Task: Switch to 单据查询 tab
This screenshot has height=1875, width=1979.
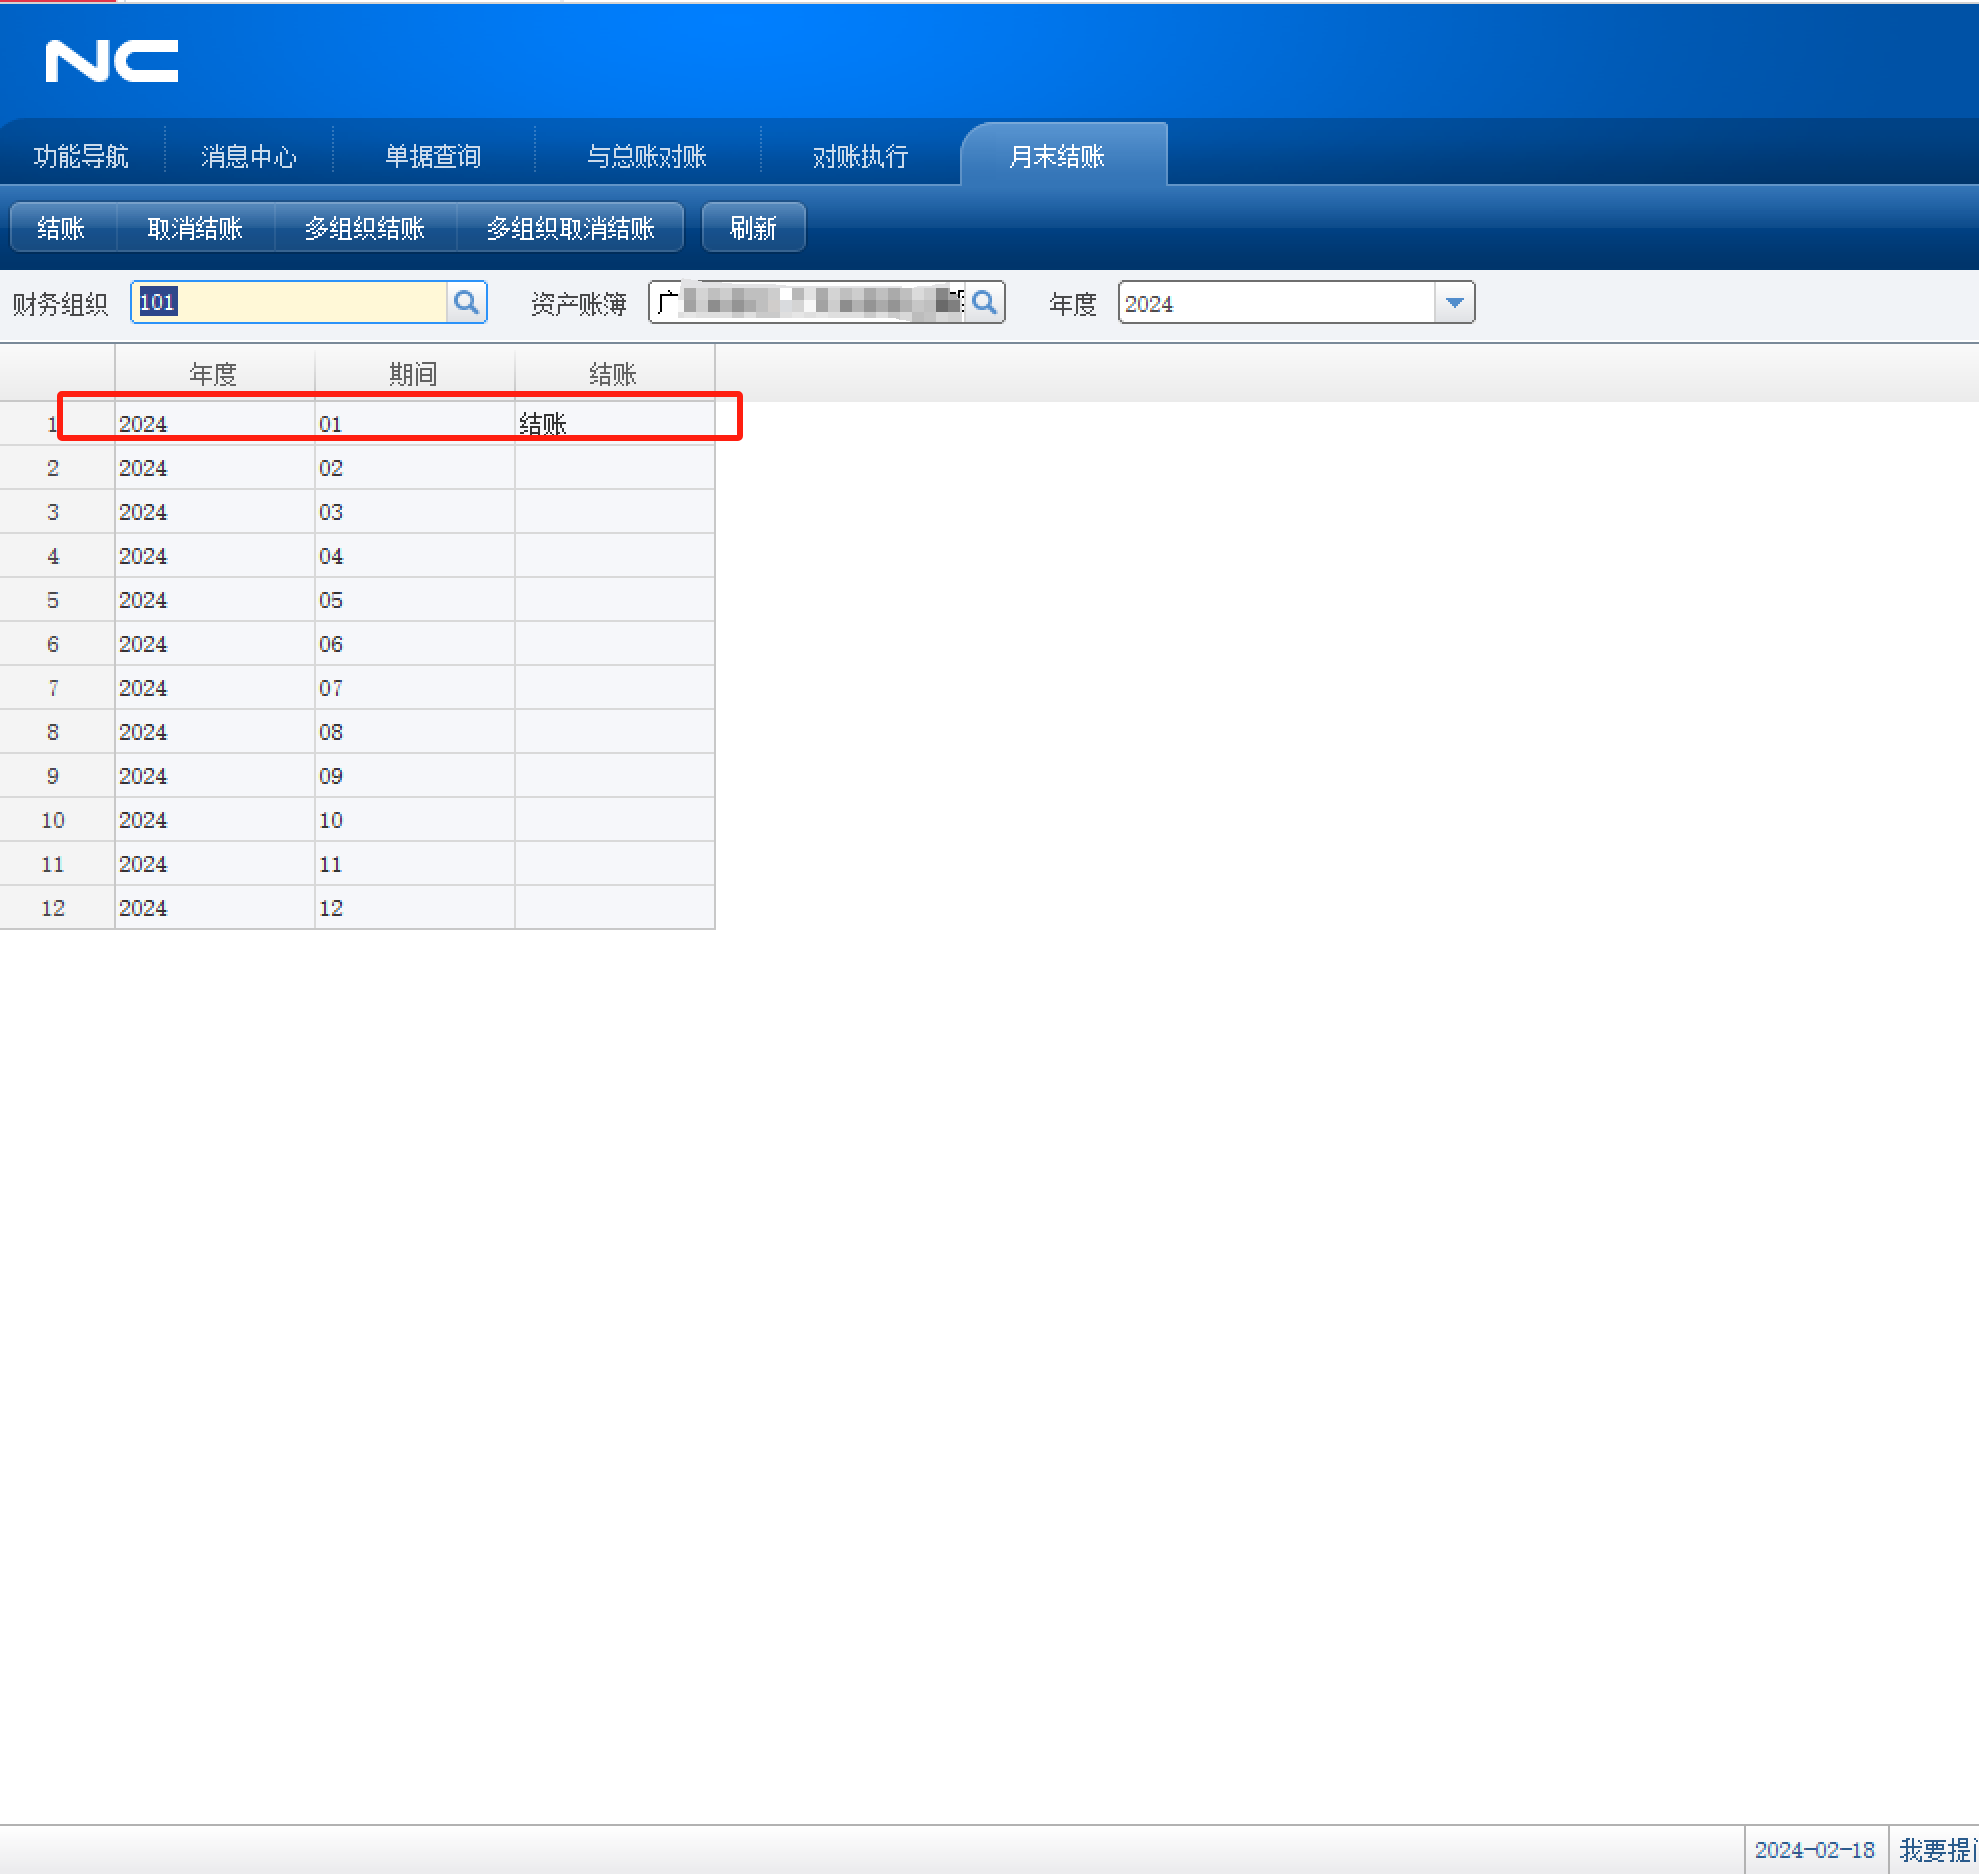Action: [x=433, y=156]
